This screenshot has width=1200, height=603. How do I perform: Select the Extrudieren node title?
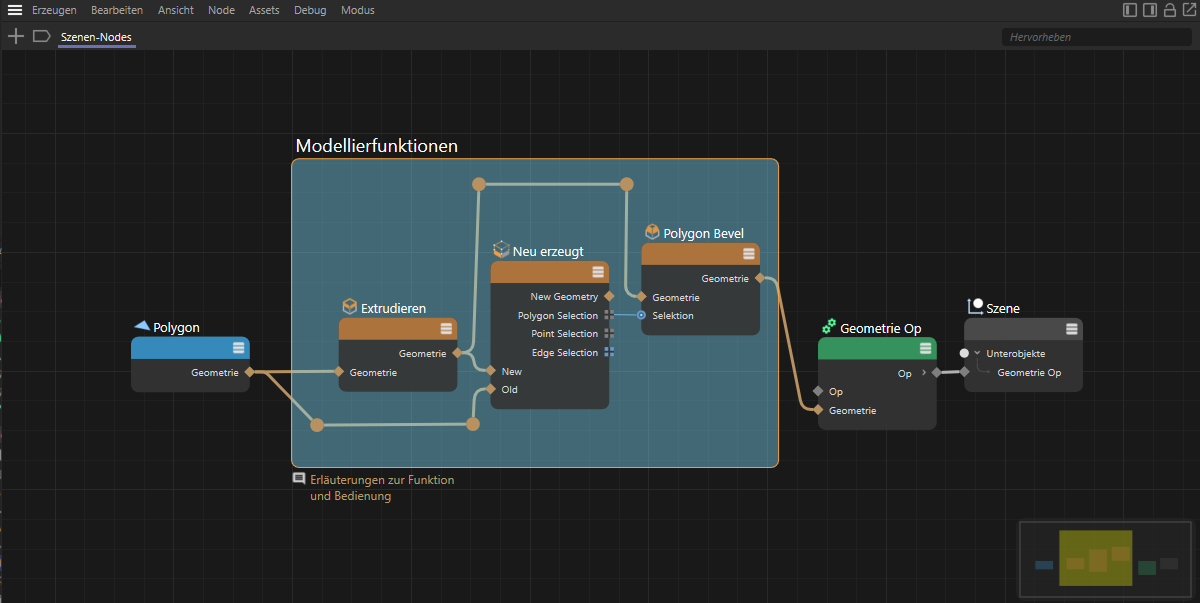(394, 308)
